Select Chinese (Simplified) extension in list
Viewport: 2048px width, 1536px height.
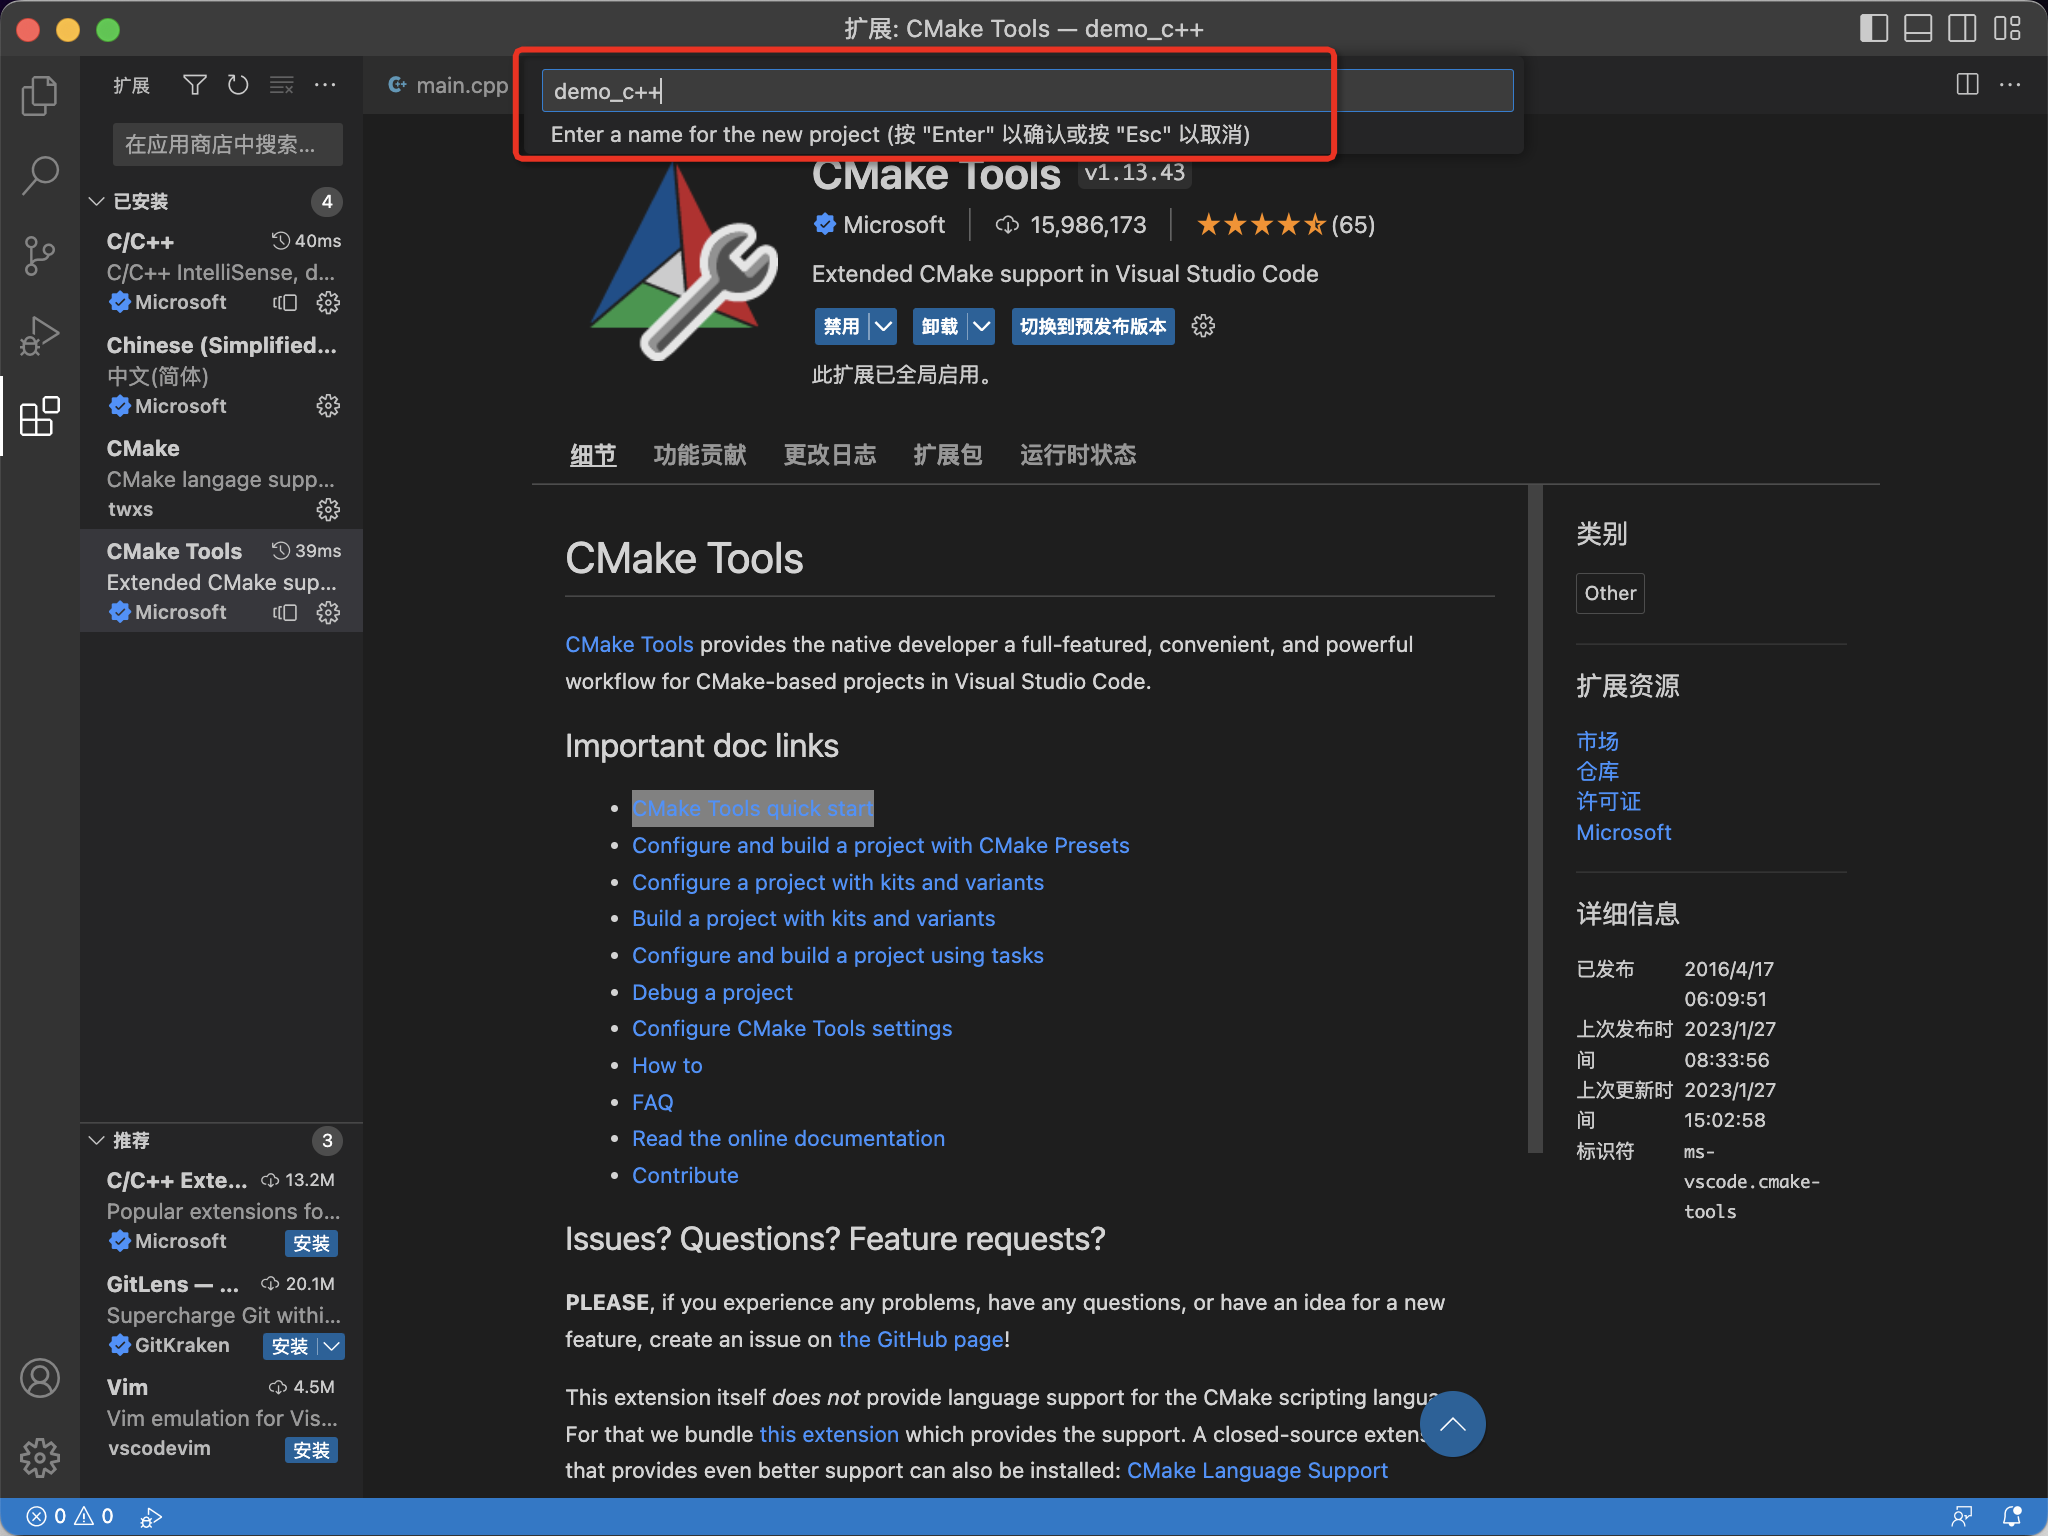click(221, 375)
